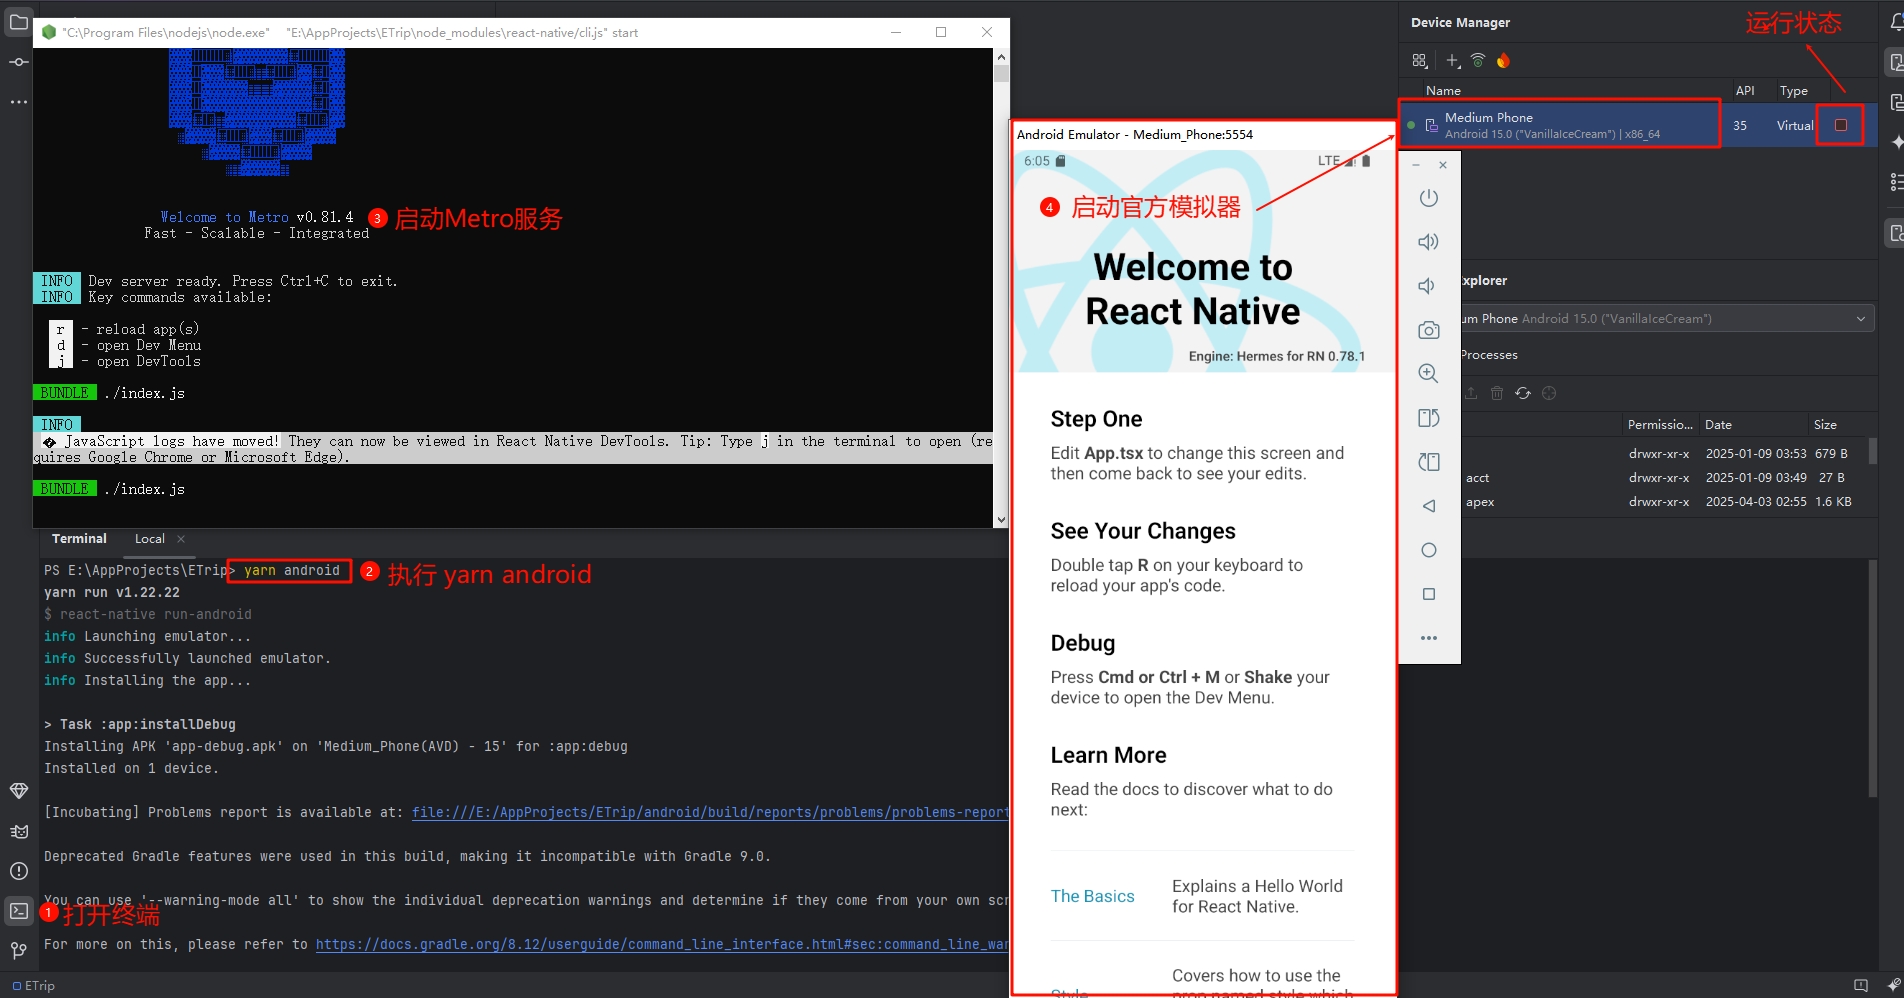This screenshot has width=1904, height=998.
Task: Click emulator Back triangle button
Action: [1429, 506]
